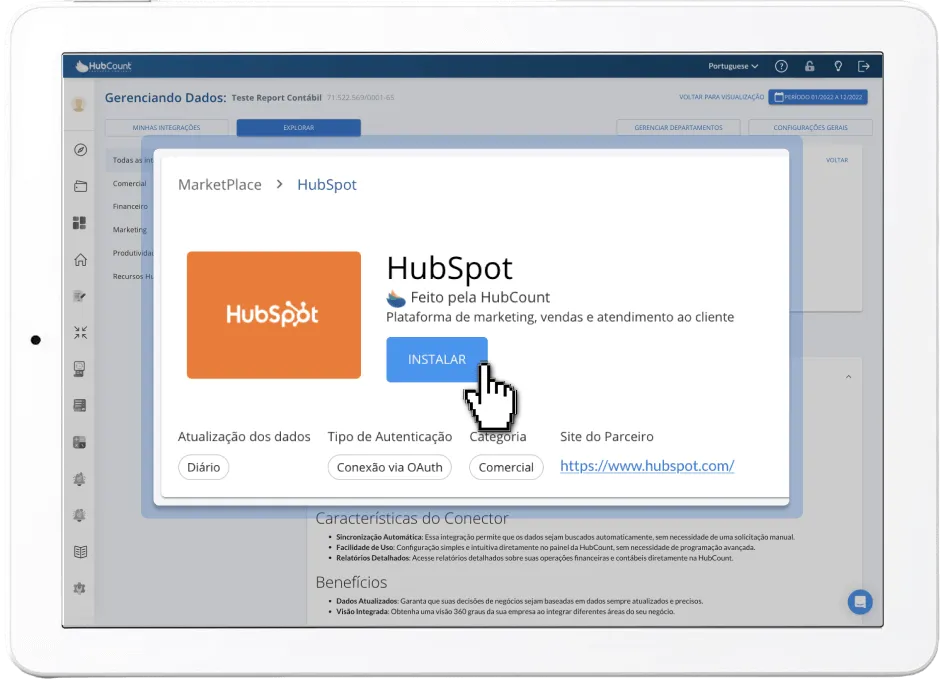Click the orange HubSpot logo tile

[x=273, y=315]
